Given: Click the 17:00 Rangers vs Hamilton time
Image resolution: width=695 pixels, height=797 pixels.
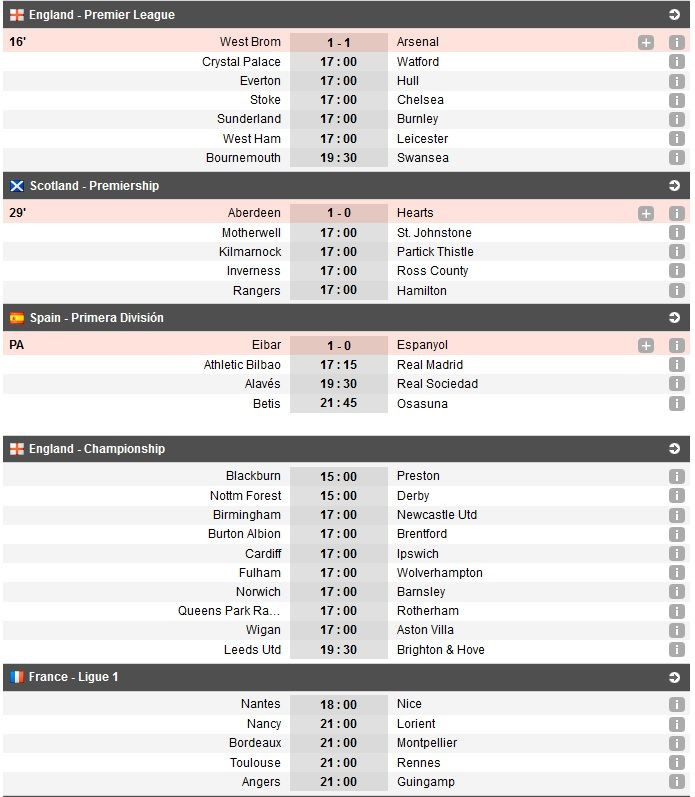Looking at the screenshot, I should click(338, 291).
